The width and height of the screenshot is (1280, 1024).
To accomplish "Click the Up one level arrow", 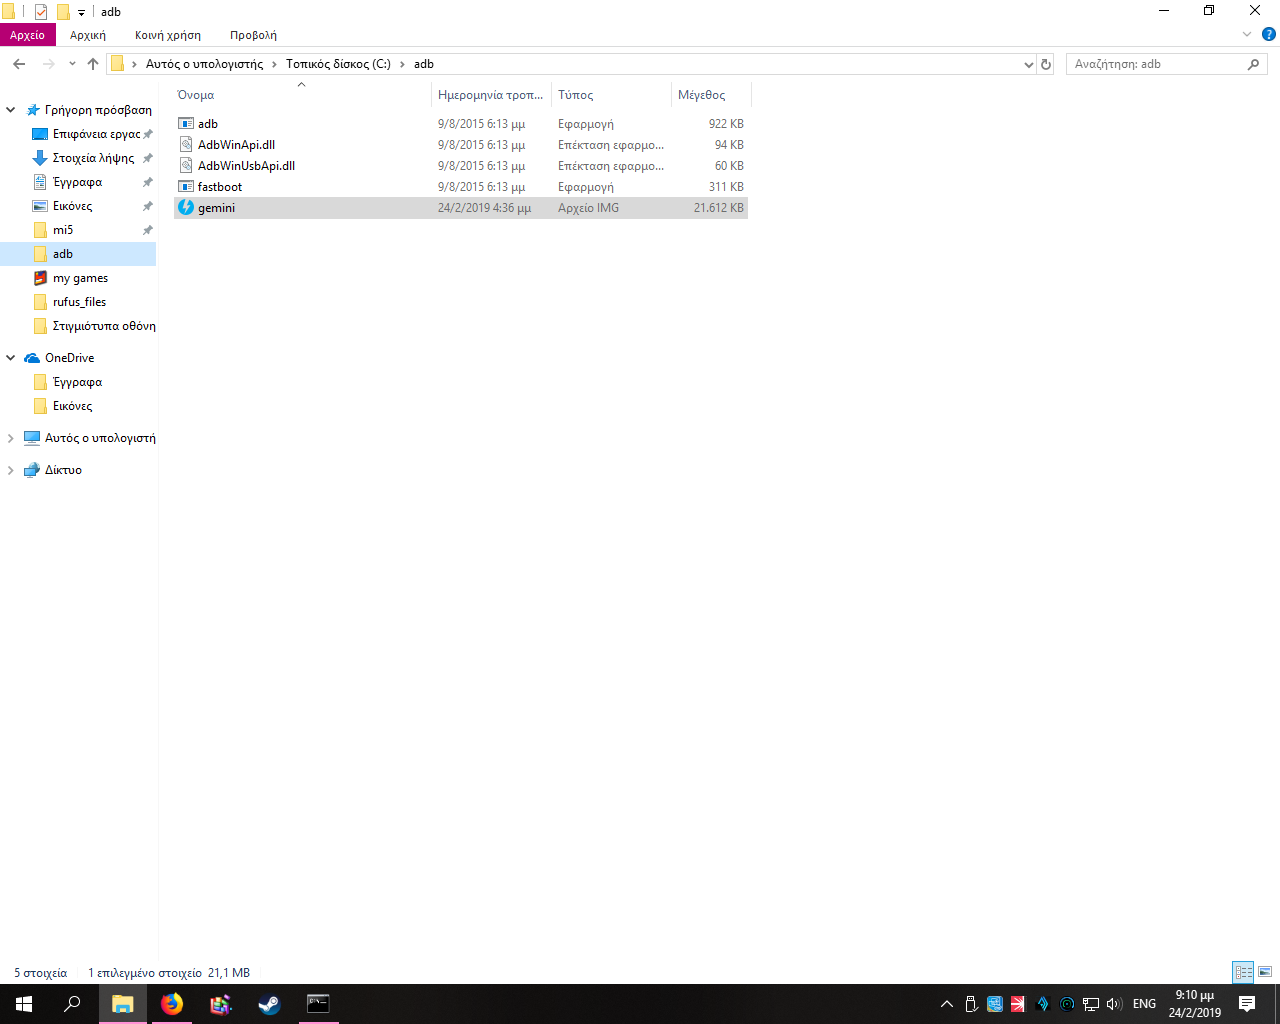I will (x=93, y=64).
